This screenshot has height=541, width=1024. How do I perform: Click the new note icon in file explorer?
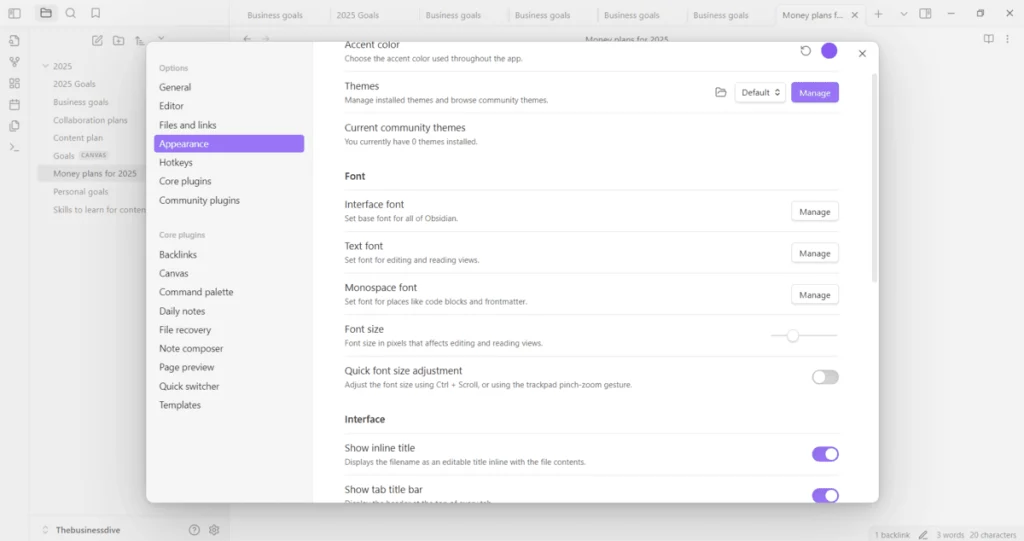97,40
